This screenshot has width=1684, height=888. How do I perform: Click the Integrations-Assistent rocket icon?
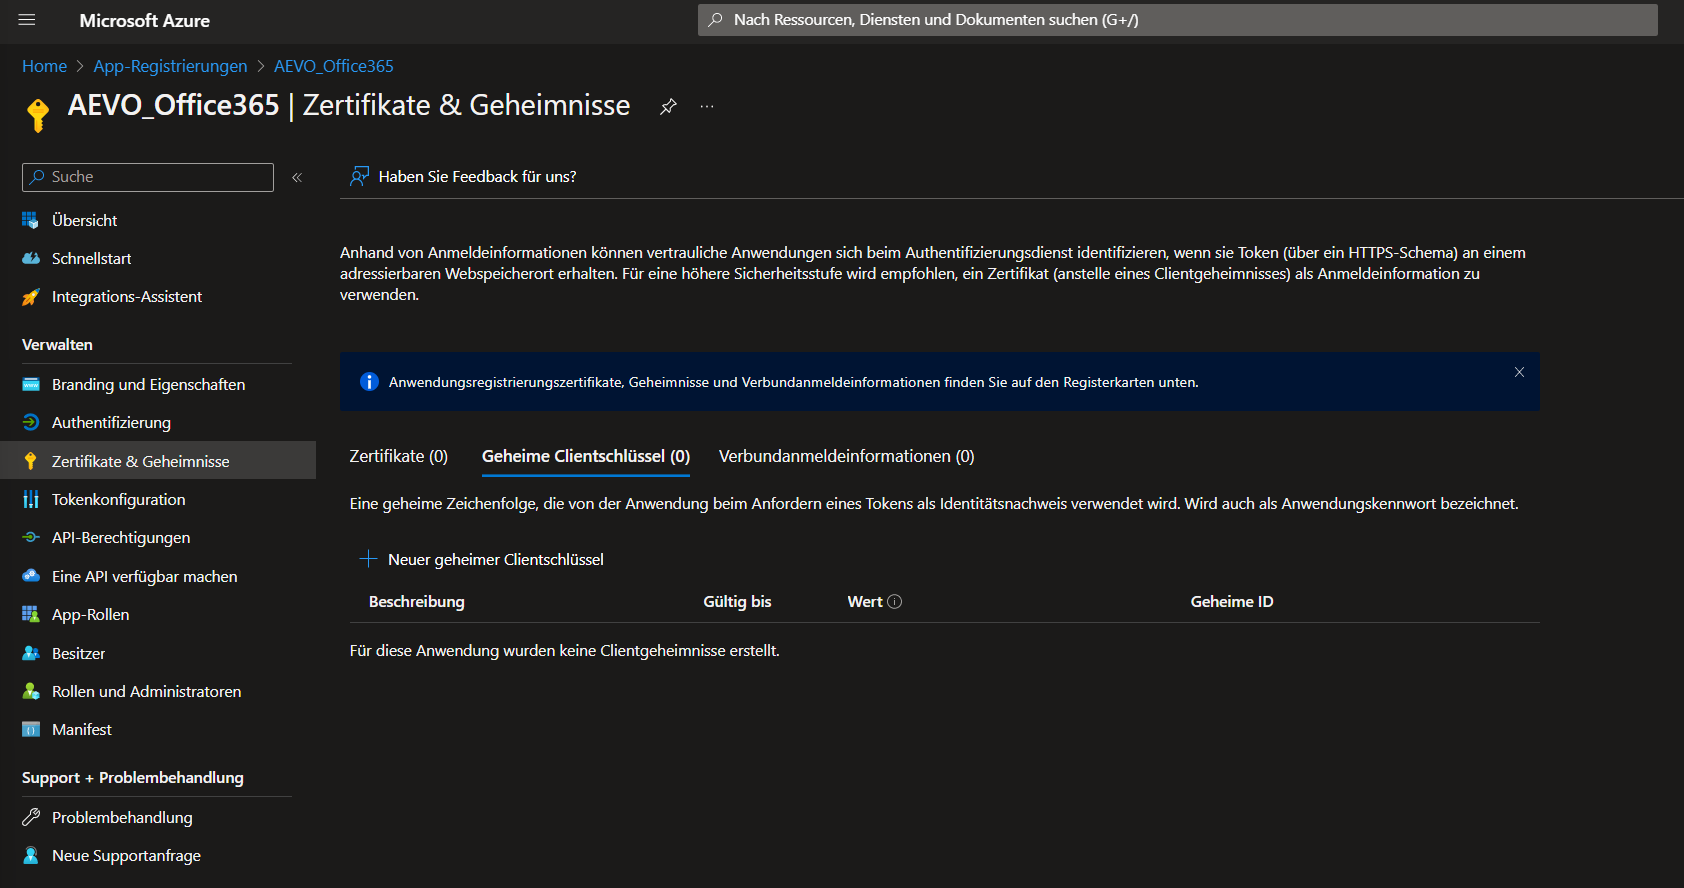[31, 297]
